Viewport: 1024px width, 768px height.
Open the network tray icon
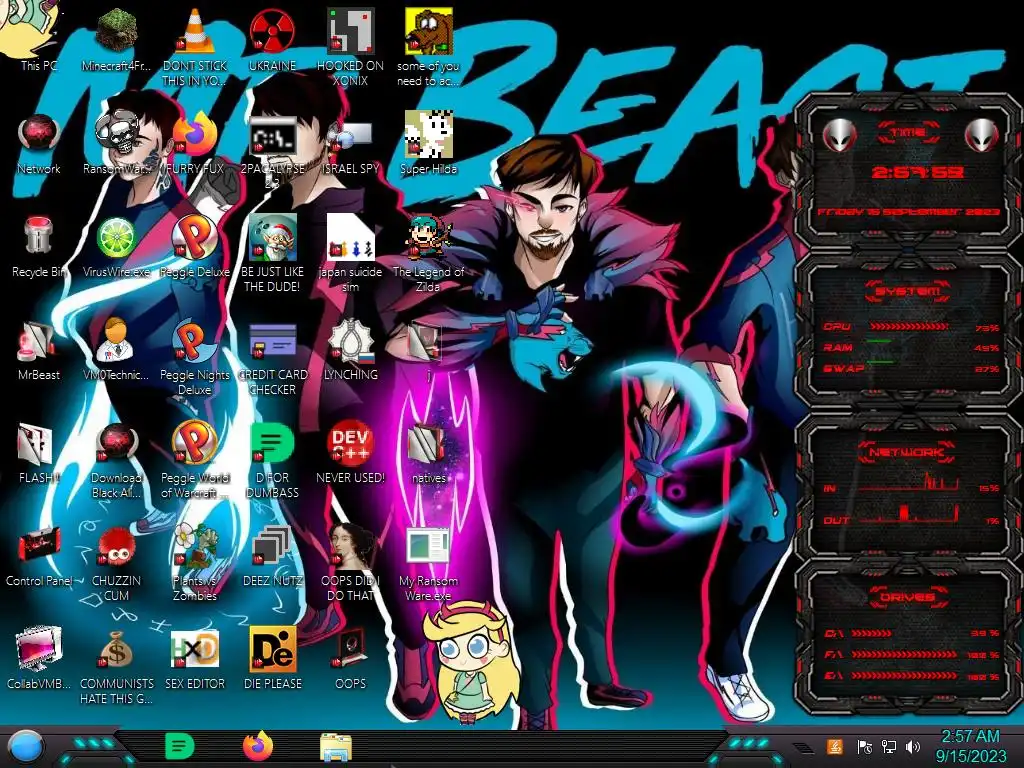(x=889, y=746)
